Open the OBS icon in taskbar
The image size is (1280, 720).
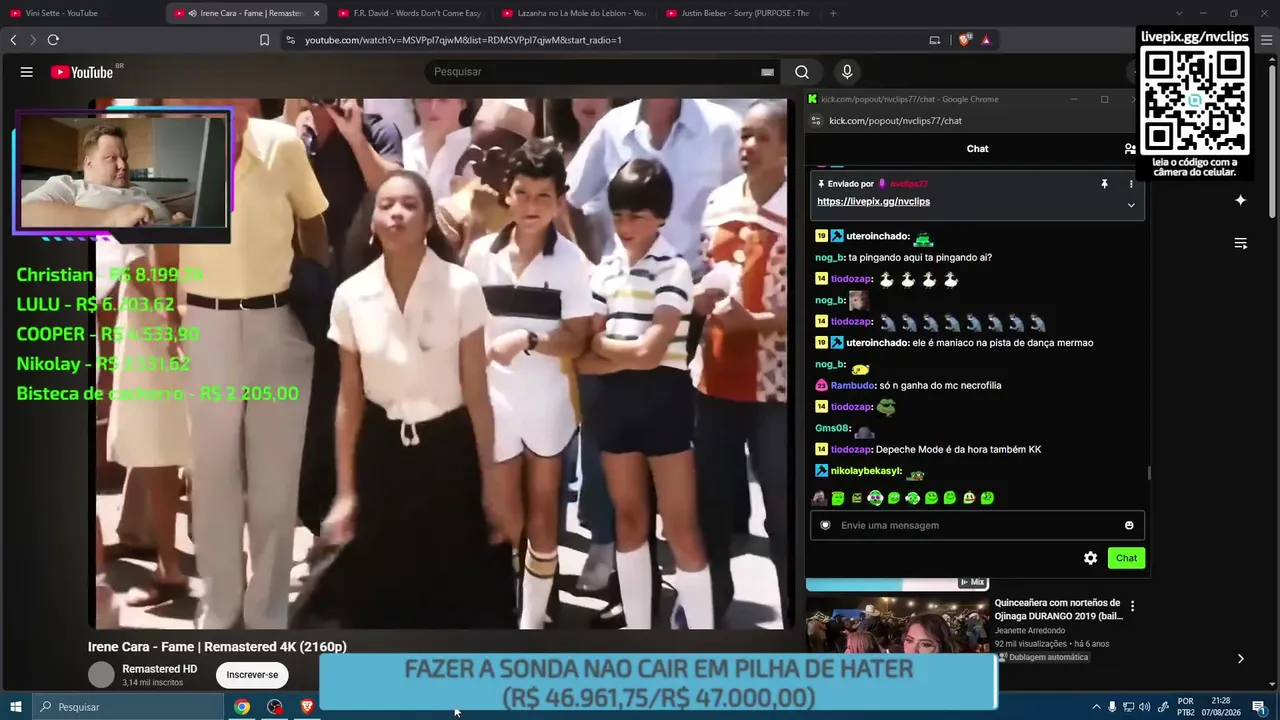pos(275,707)
